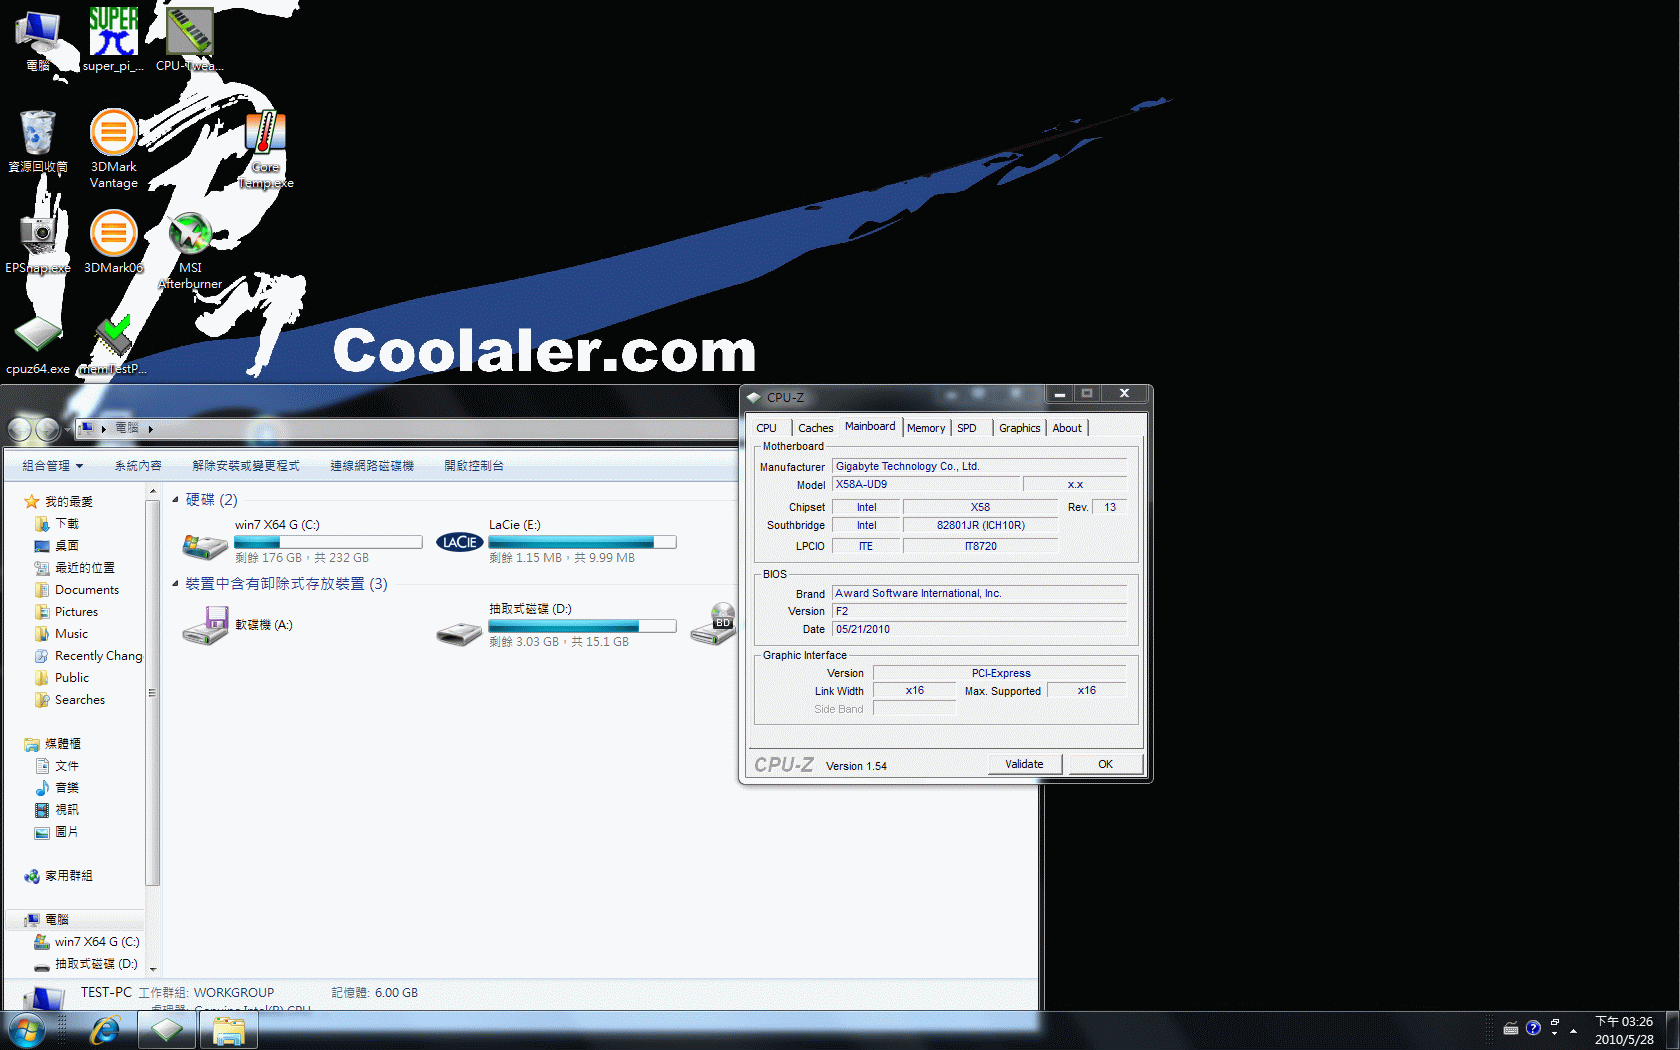Click the C: drive usage bar
This screenshot has width=1680, height=1050.
pyautogui.click(x=328, y=542)
